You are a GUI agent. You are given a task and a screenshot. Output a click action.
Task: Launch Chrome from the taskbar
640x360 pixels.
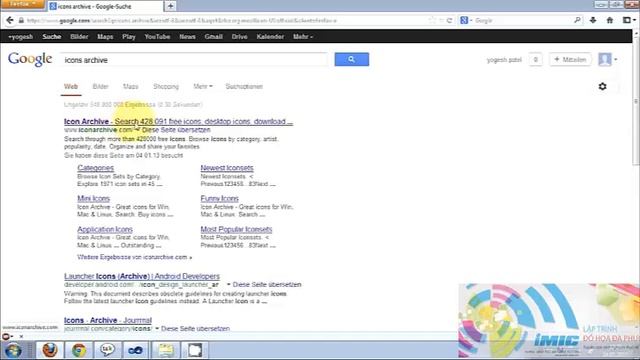[x=79, y=350]
